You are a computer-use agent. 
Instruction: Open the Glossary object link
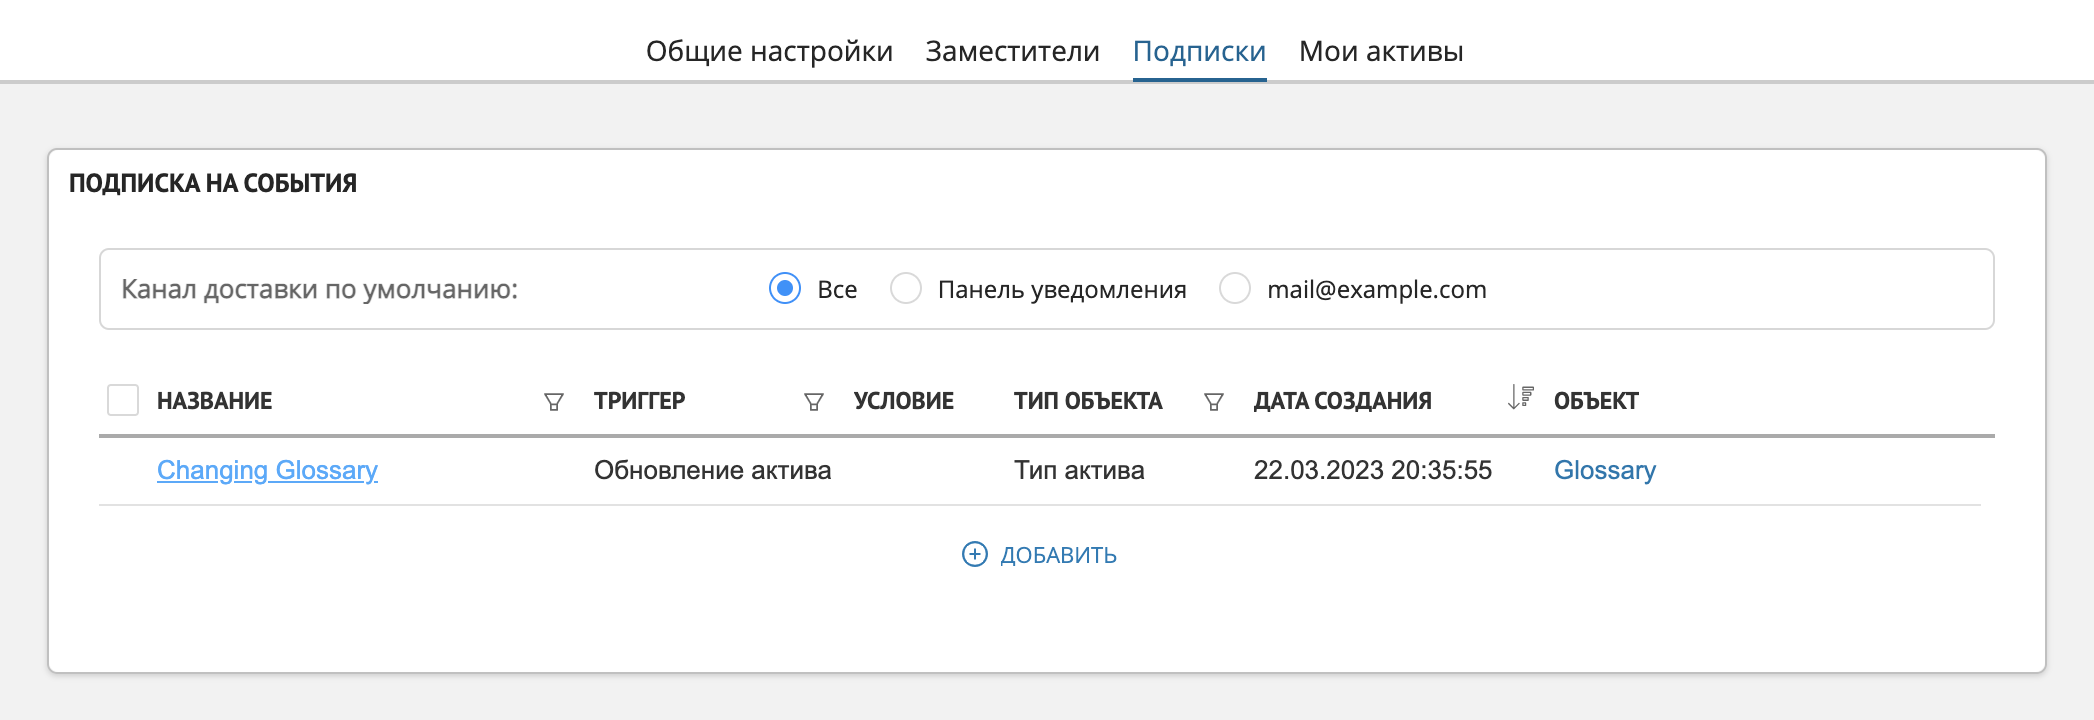point(1605,470)
